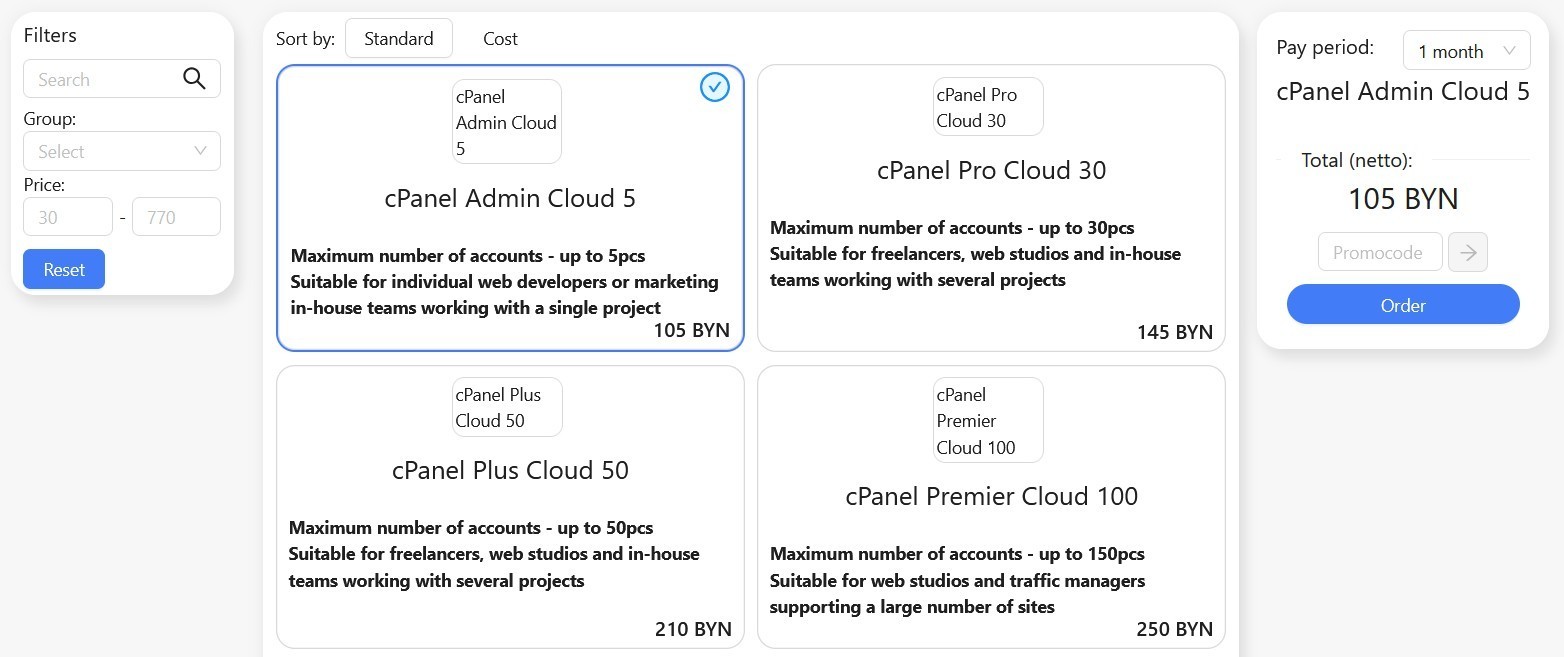Click the search magnifier icon in Filters
This screenshot has height=657, width=1564.
coord(194,79)
